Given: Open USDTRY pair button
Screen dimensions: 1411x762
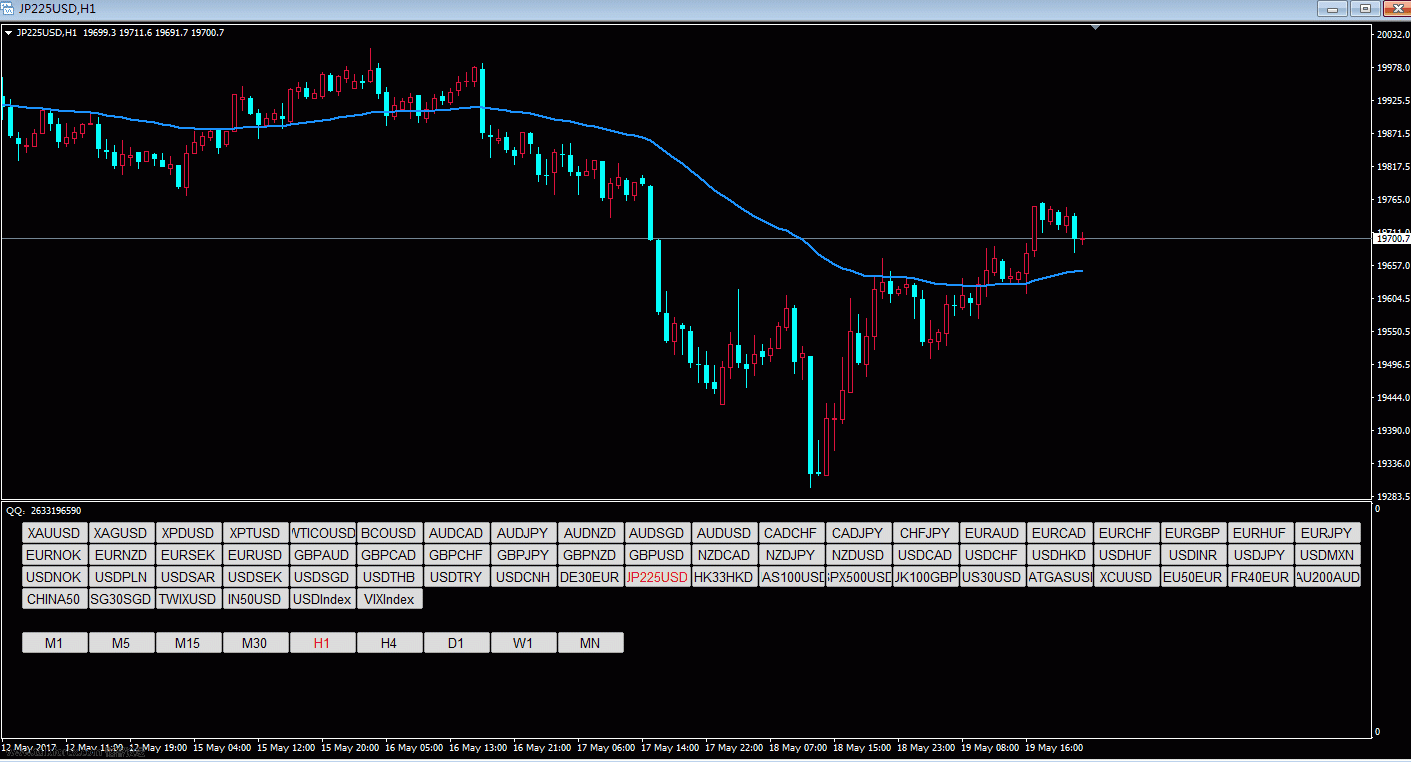Looking at the screenshot, I should pos(456,577).
